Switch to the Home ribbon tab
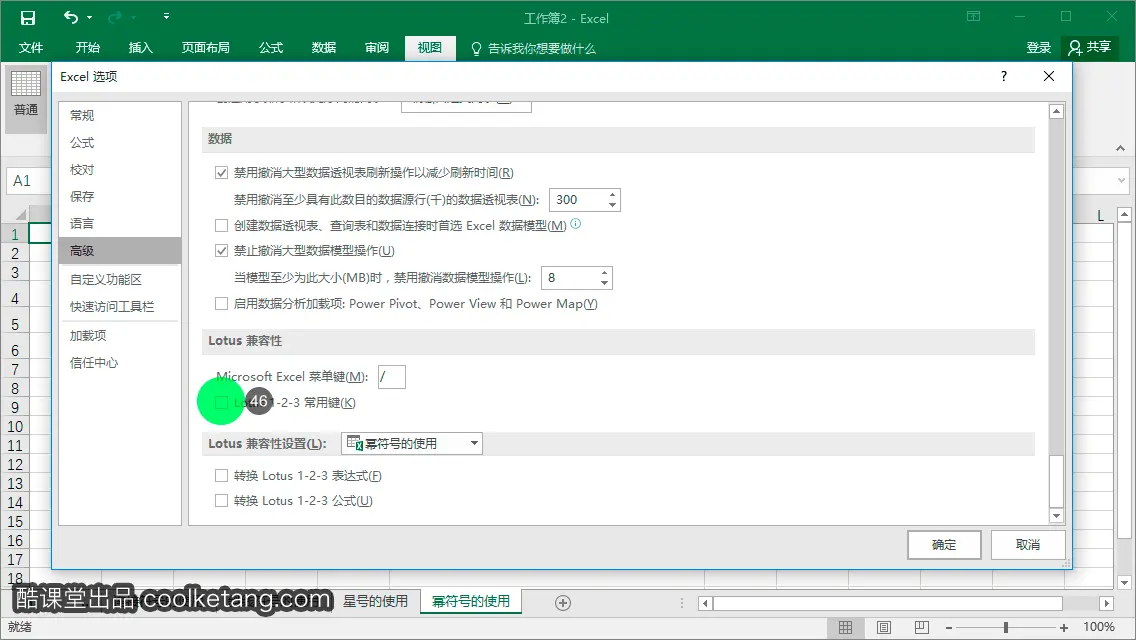The width and height of the screenshot is (1136, 640). coord(87,48)
